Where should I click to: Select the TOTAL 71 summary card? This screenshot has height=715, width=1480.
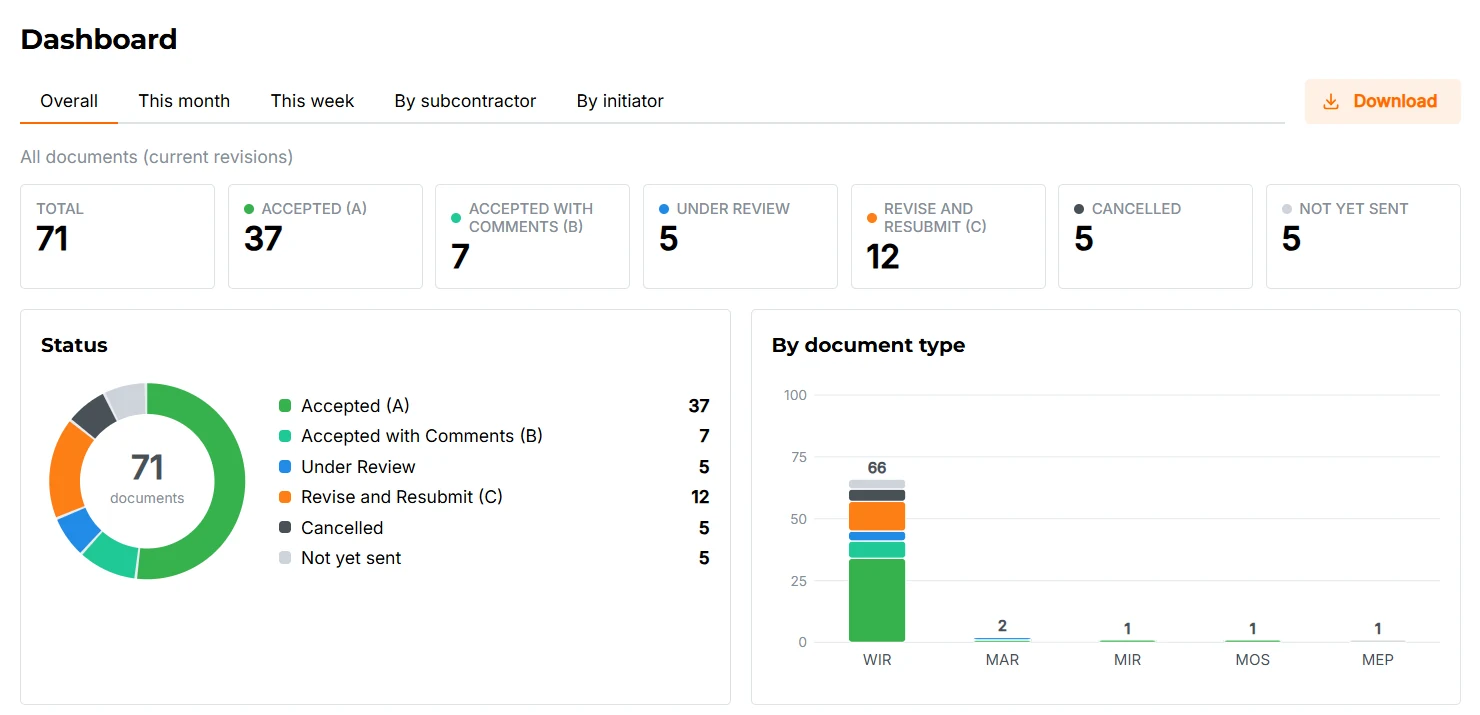tap(118, 236)
